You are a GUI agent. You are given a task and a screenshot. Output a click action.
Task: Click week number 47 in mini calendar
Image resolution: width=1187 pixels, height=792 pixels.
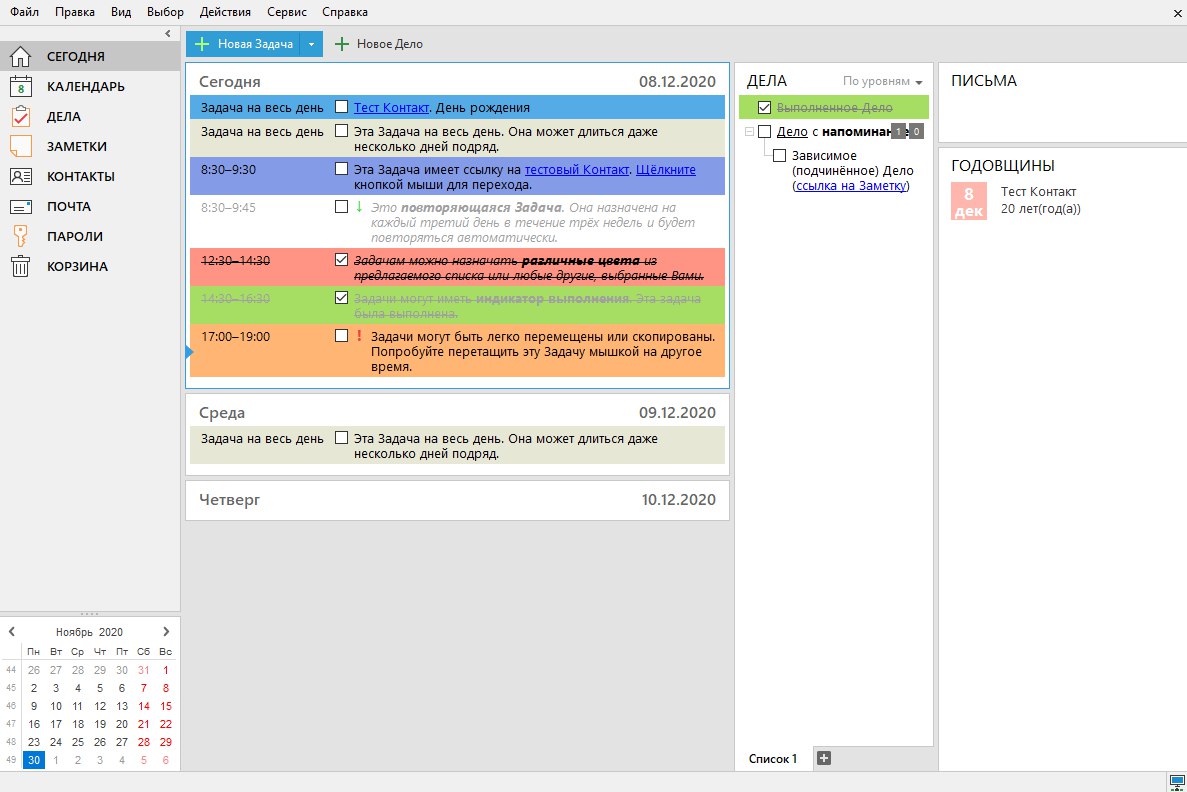[11, 724]
